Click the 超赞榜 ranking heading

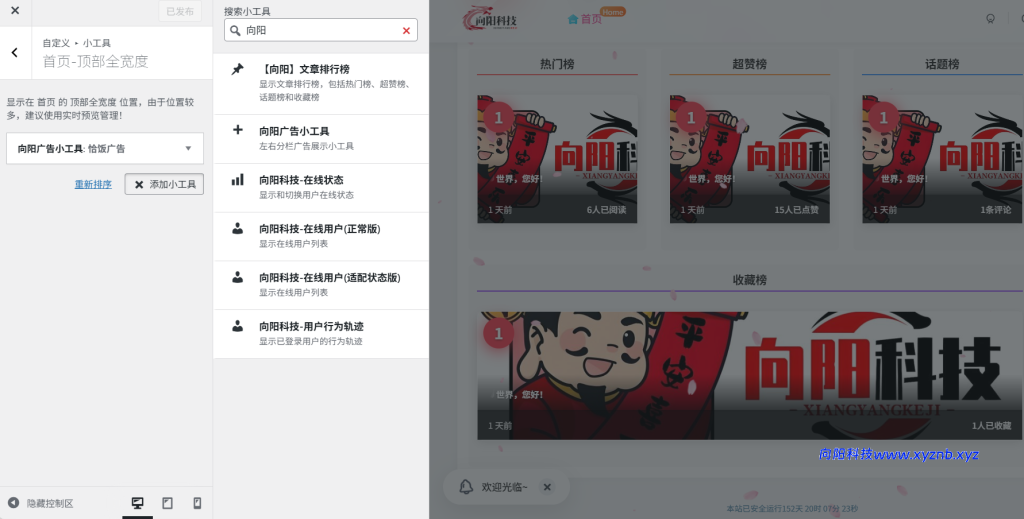pyautogui.click(x=749, y=64)
